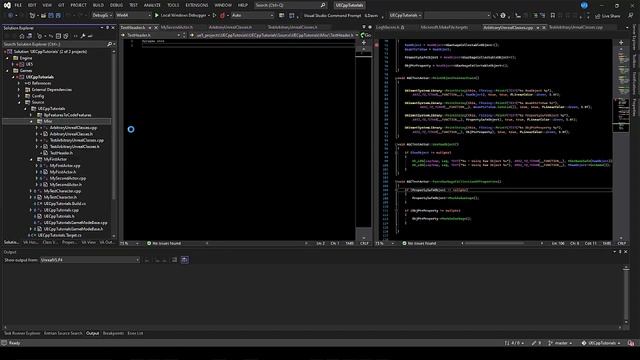Select TestHeader.h in Solution Explorer
Image resolution: width=640 pixels, height=360 pixels.
coord(61,153)
